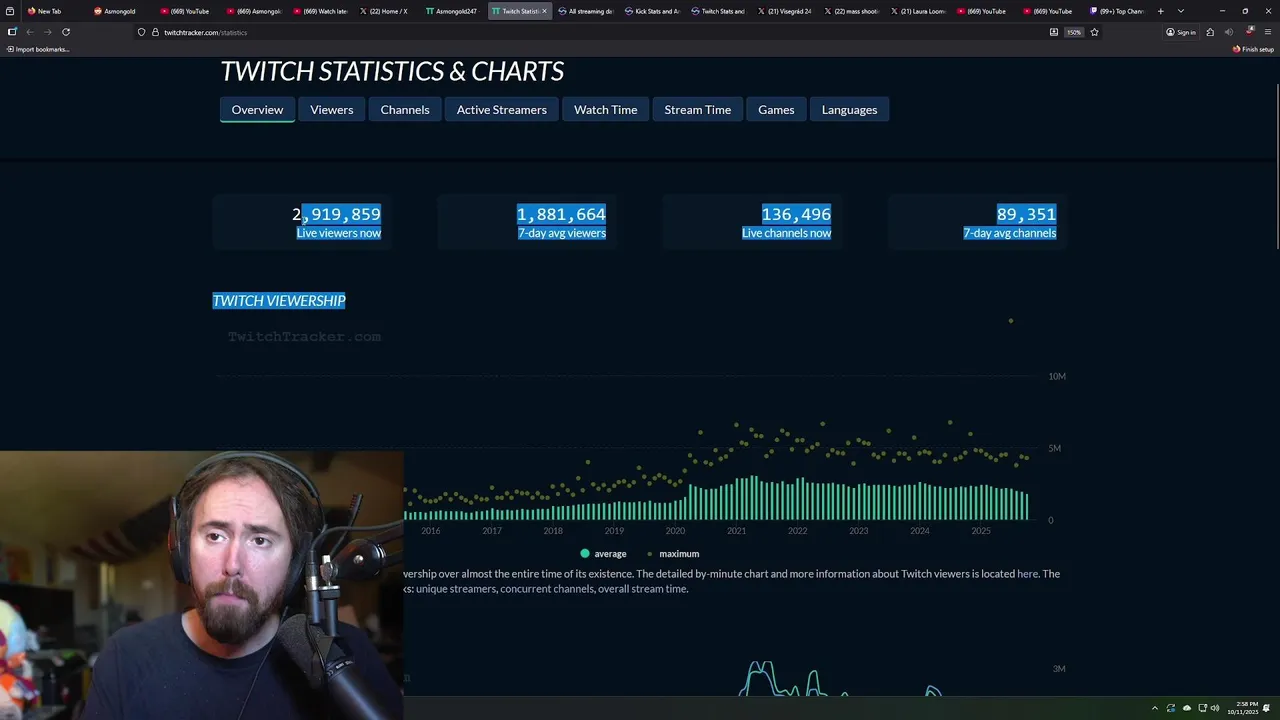This screenshot has width=1280, height=720.
Task: Click the bookmark star icon in address bar
Action: [1094, 32]
